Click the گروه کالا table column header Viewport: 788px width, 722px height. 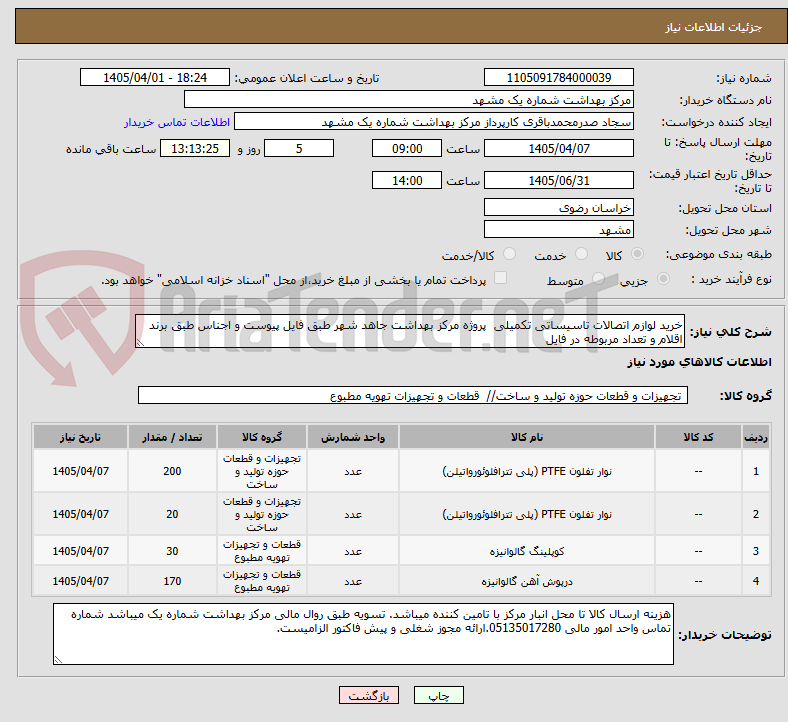coord(261,437)
